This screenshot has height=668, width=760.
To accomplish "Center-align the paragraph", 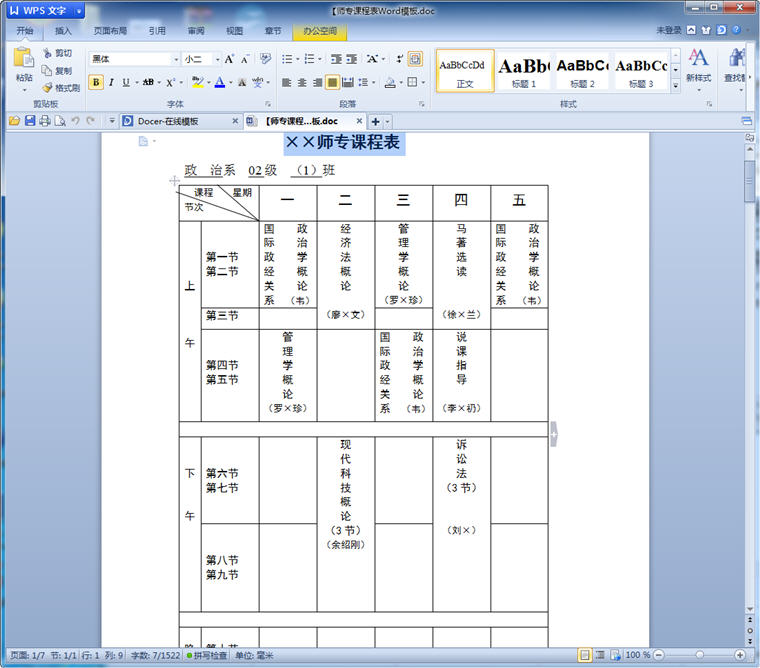I will [302, 82].
